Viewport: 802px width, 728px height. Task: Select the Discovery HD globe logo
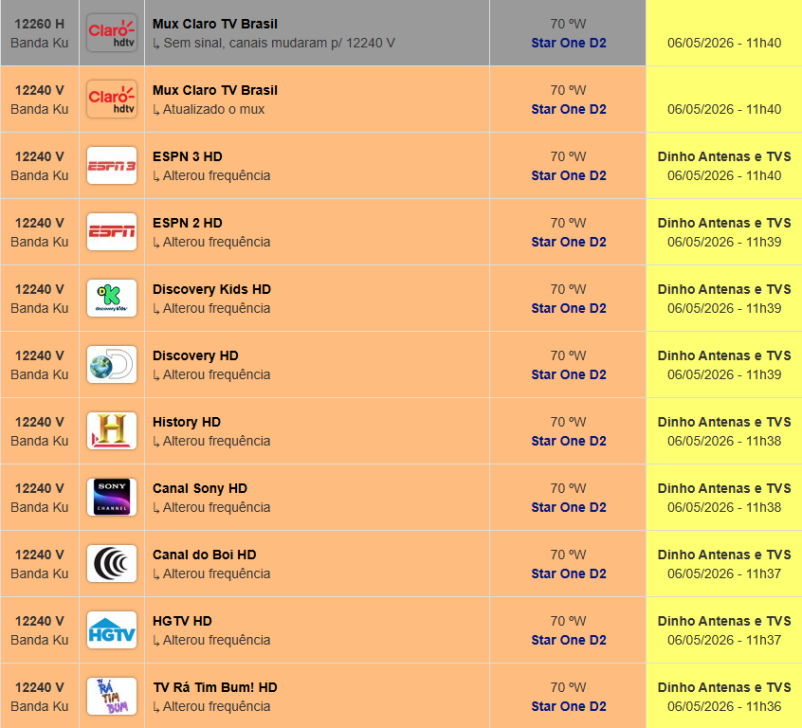[112, 365]
